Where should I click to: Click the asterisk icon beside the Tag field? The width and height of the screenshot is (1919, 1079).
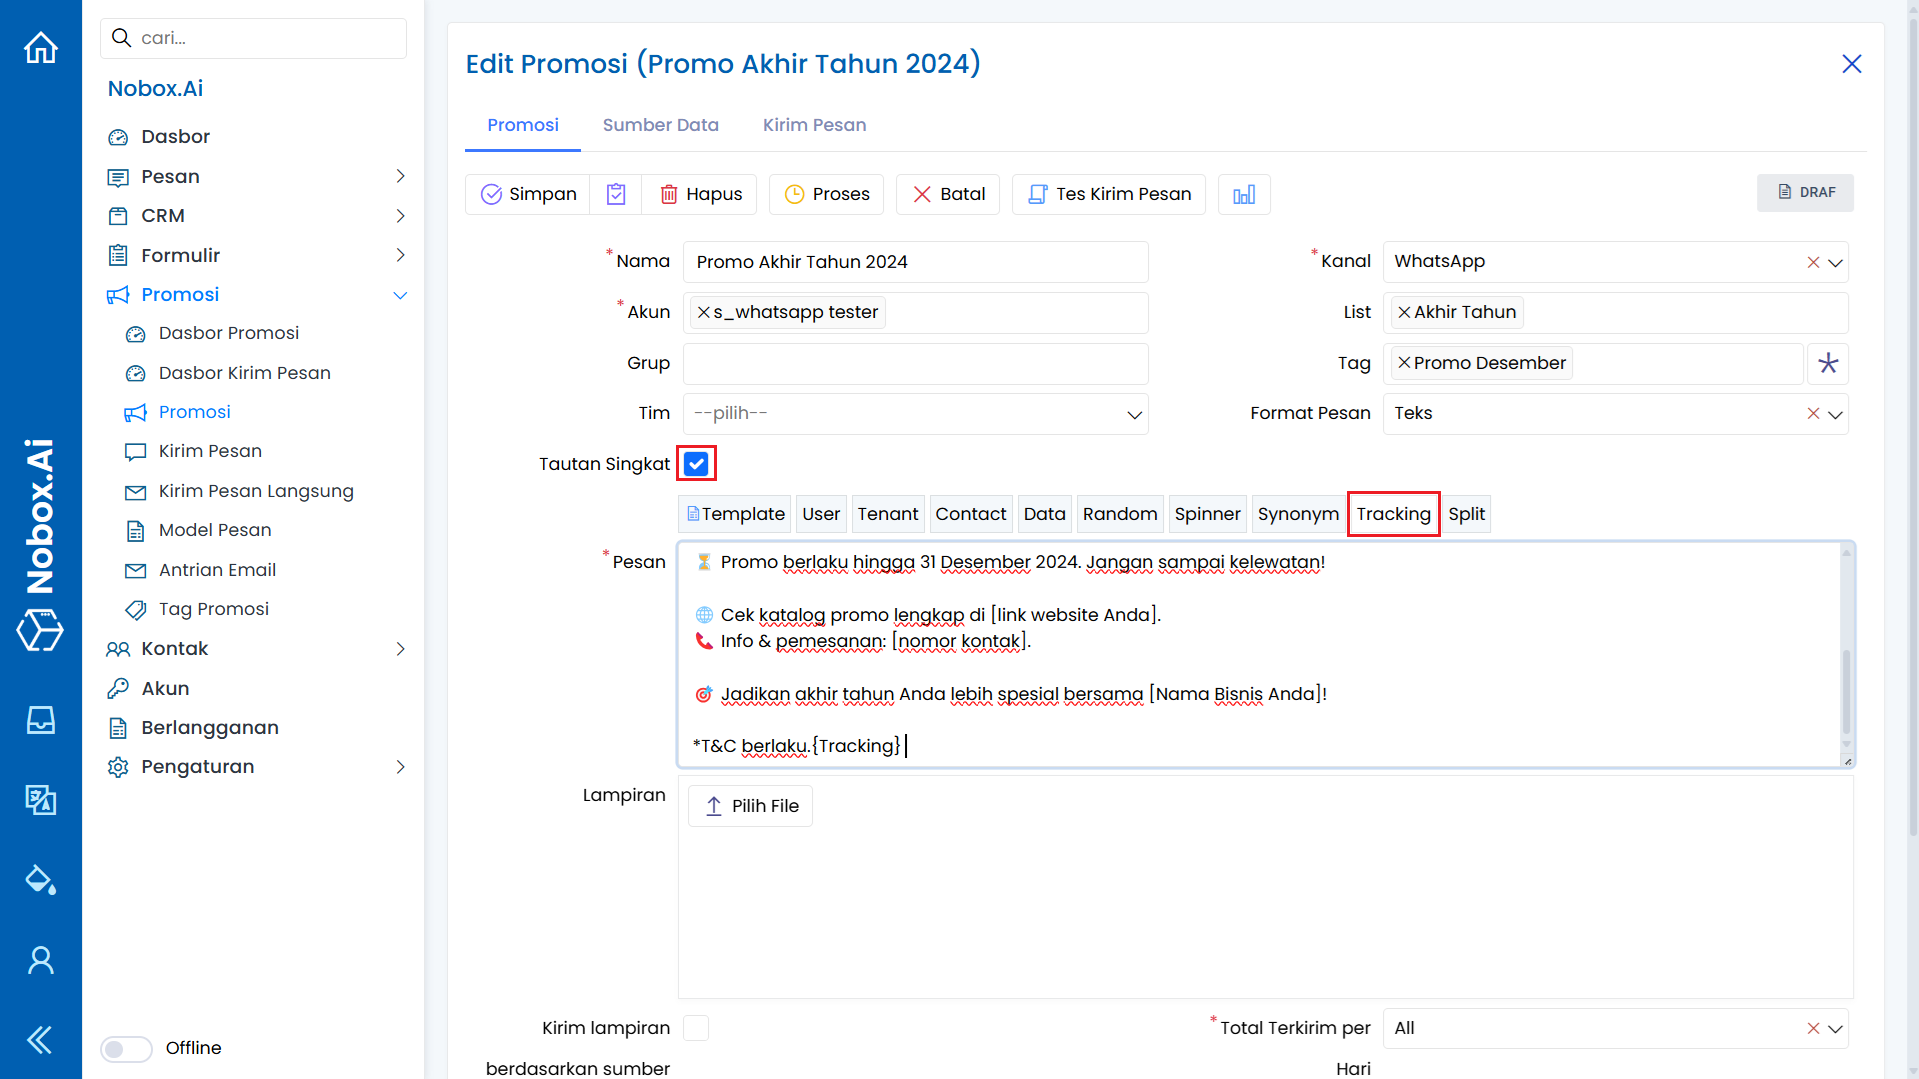pyautogui.click(x=1828, y=363)
